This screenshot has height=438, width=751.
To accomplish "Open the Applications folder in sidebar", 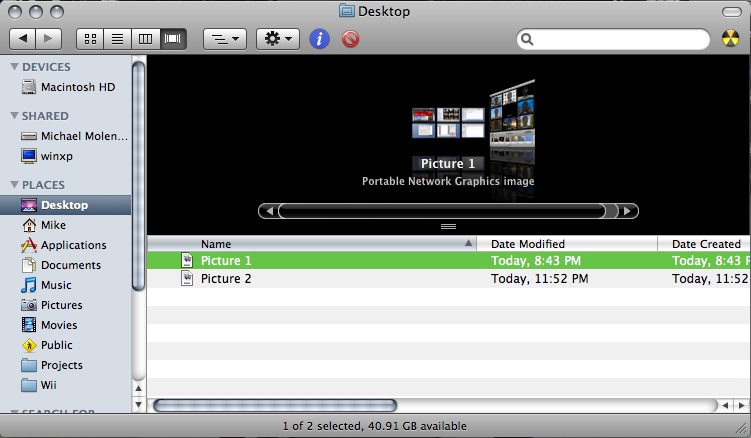I will (73, 245).
